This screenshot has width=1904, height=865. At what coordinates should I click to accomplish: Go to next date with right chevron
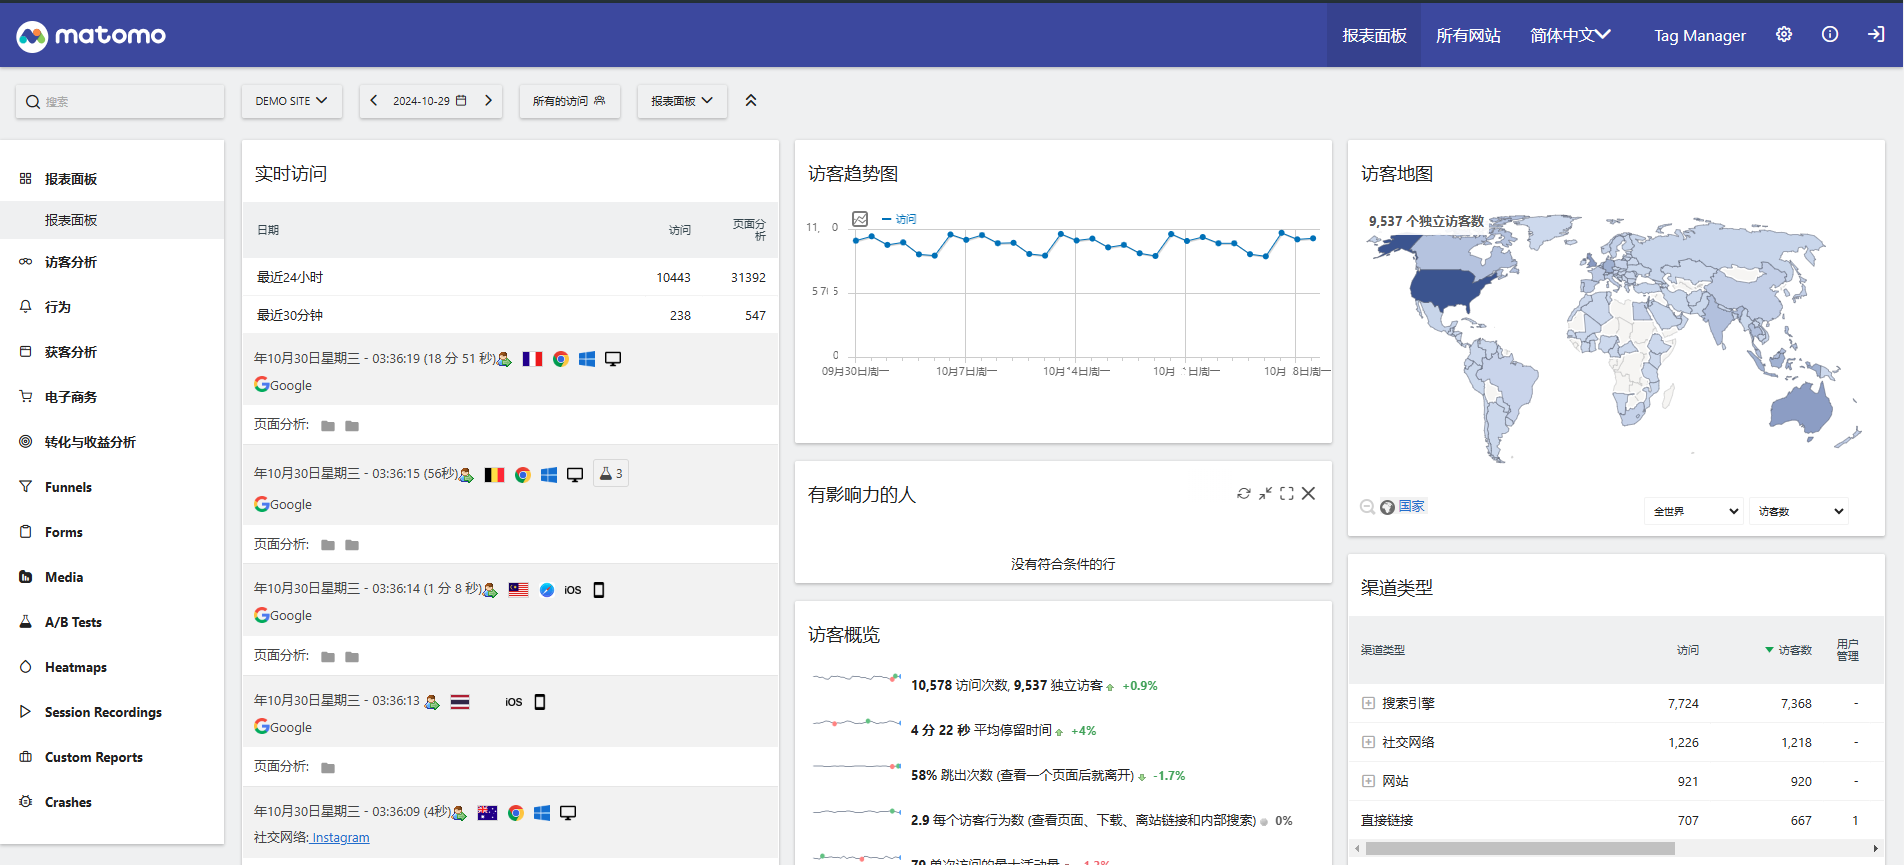tap(488, 100)
